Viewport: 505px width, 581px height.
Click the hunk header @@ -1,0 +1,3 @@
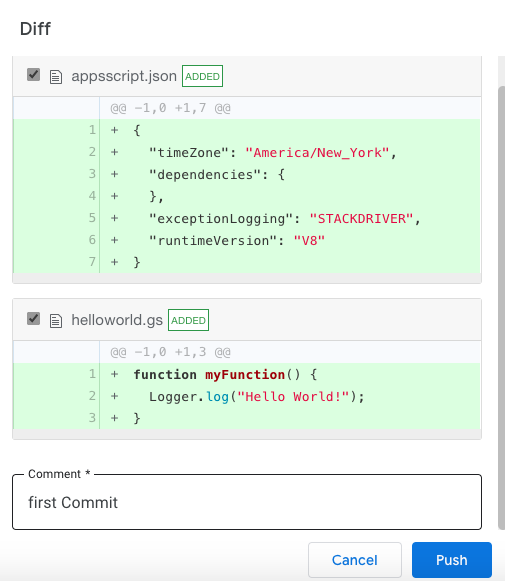tap(170, 352)
